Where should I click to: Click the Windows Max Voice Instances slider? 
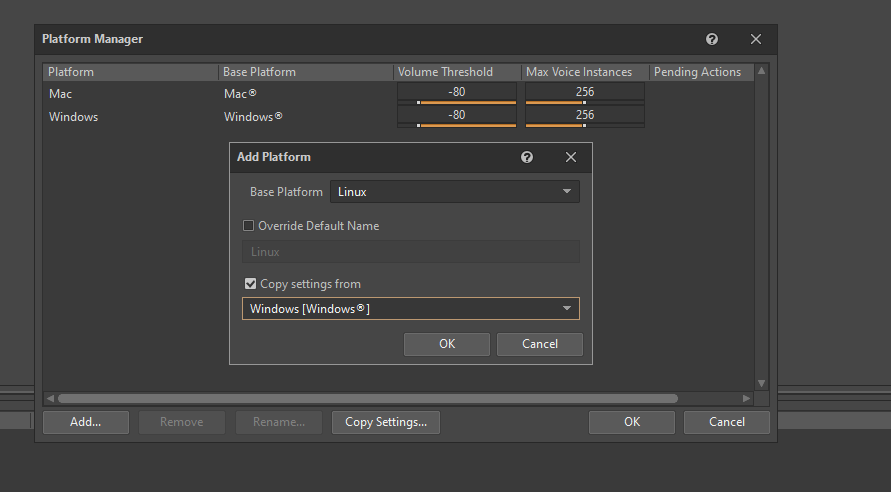click(x=585, y=125)
